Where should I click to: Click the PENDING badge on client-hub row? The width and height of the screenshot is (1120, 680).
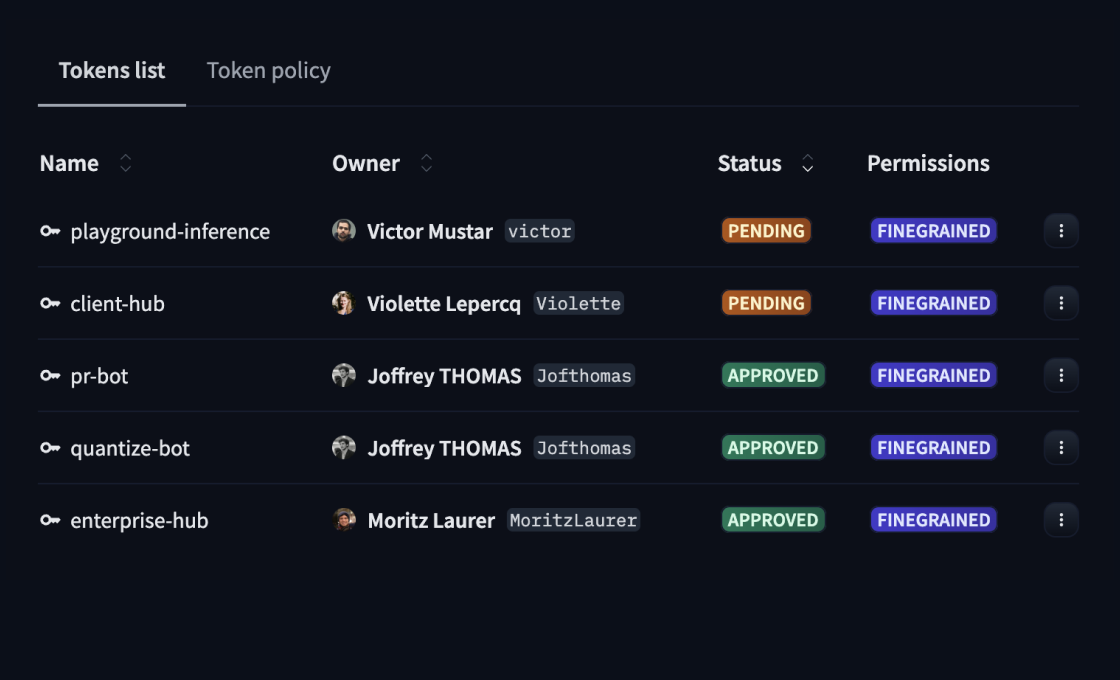(766, 303)
